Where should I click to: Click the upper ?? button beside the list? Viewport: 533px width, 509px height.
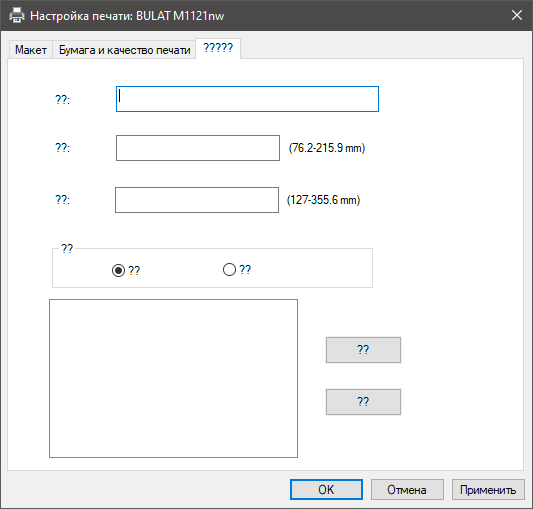pos(363,350)
